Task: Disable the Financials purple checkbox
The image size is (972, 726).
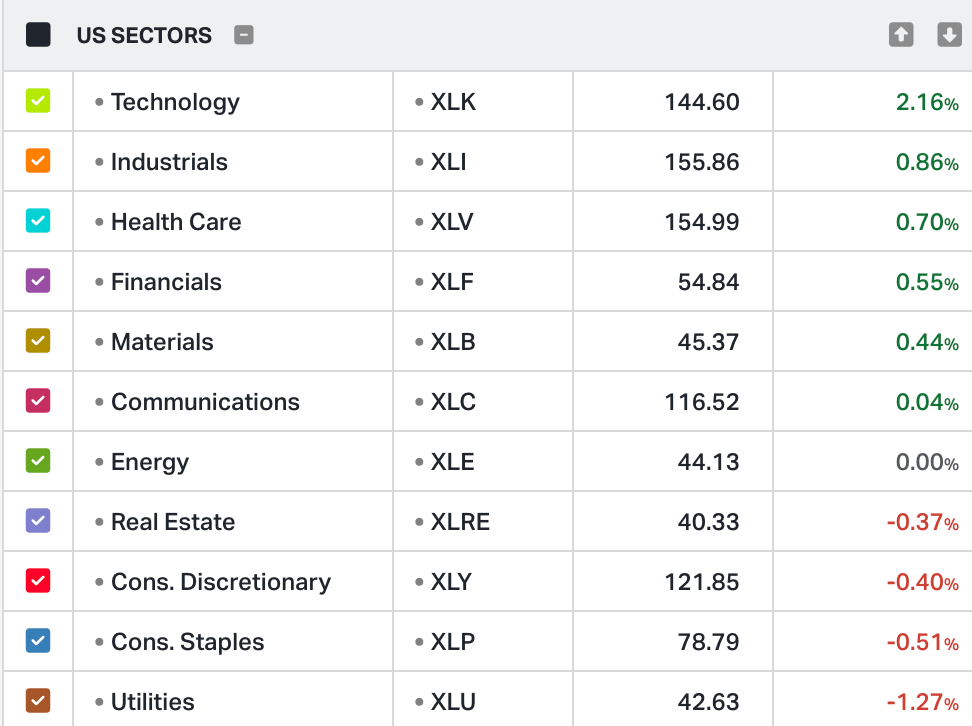Action: tap(38, 281)
